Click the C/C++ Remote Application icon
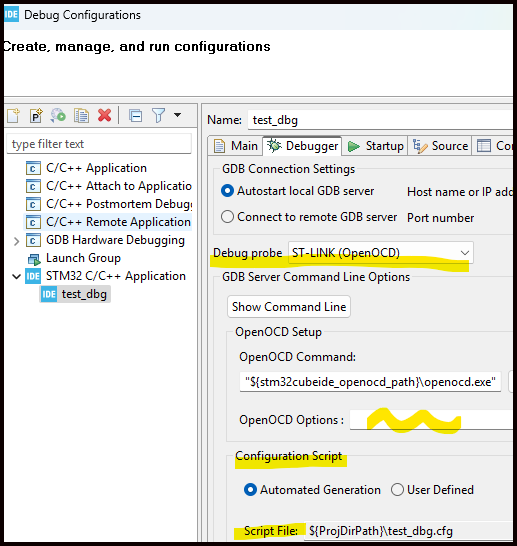The width and height of the screenshot is (517, 546). point(33,222)
